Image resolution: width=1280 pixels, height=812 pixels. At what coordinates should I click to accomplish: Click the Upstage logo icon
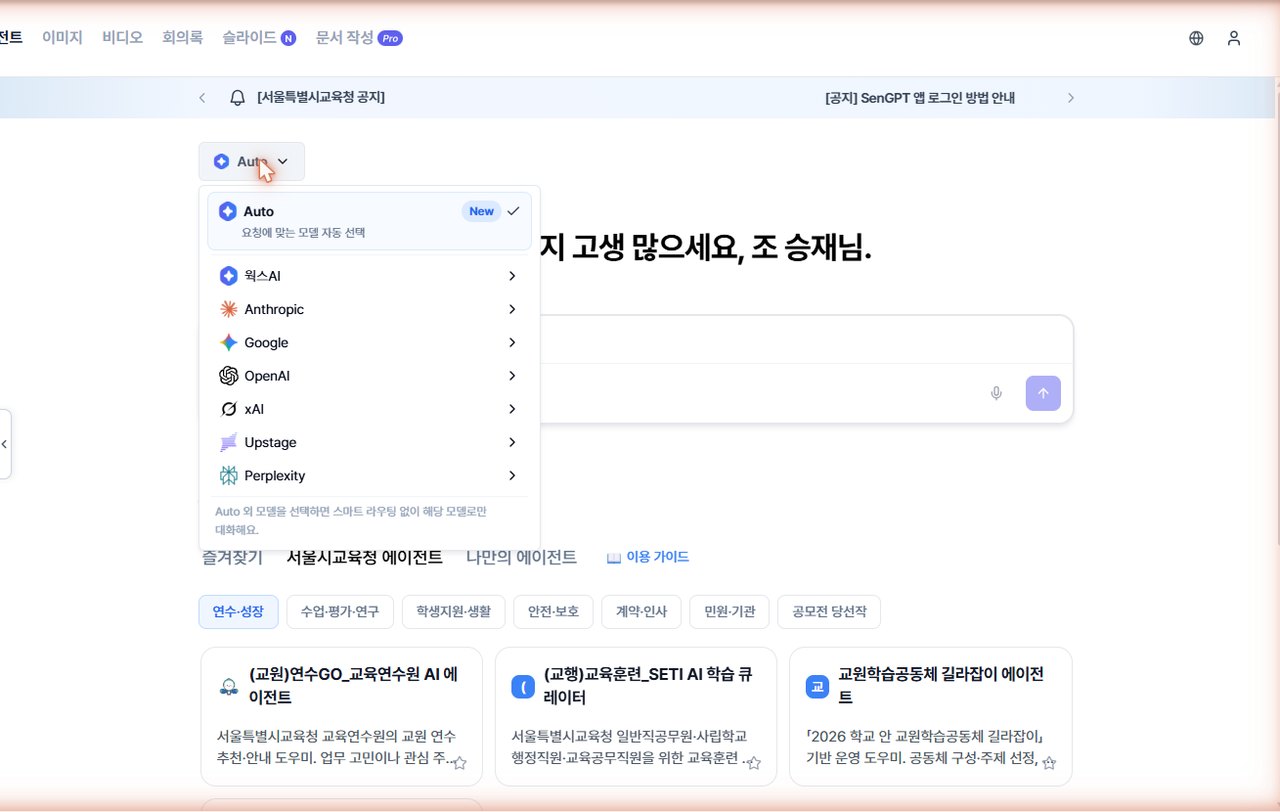pos(228,442)
